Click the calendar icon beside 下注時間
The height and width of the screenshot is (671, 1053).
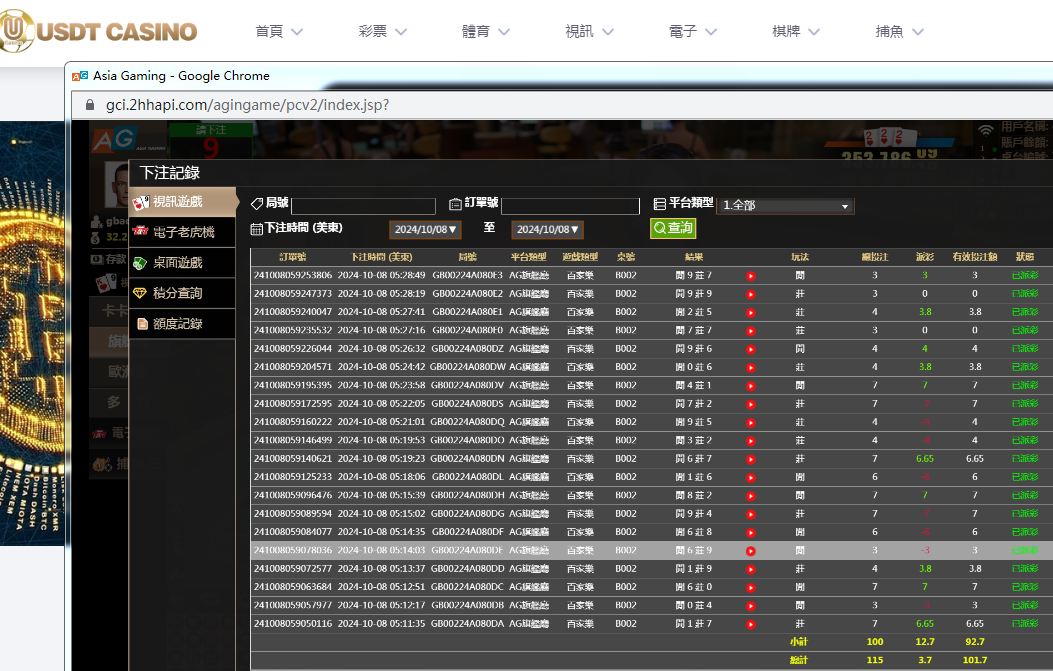coord(257,229)
